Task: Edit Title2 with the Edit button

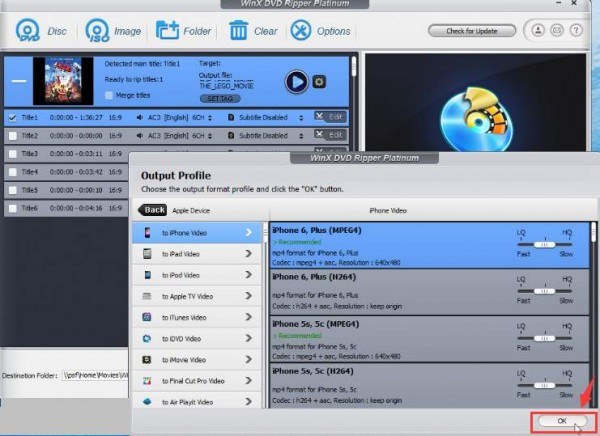Action: (x=330, y=135)
